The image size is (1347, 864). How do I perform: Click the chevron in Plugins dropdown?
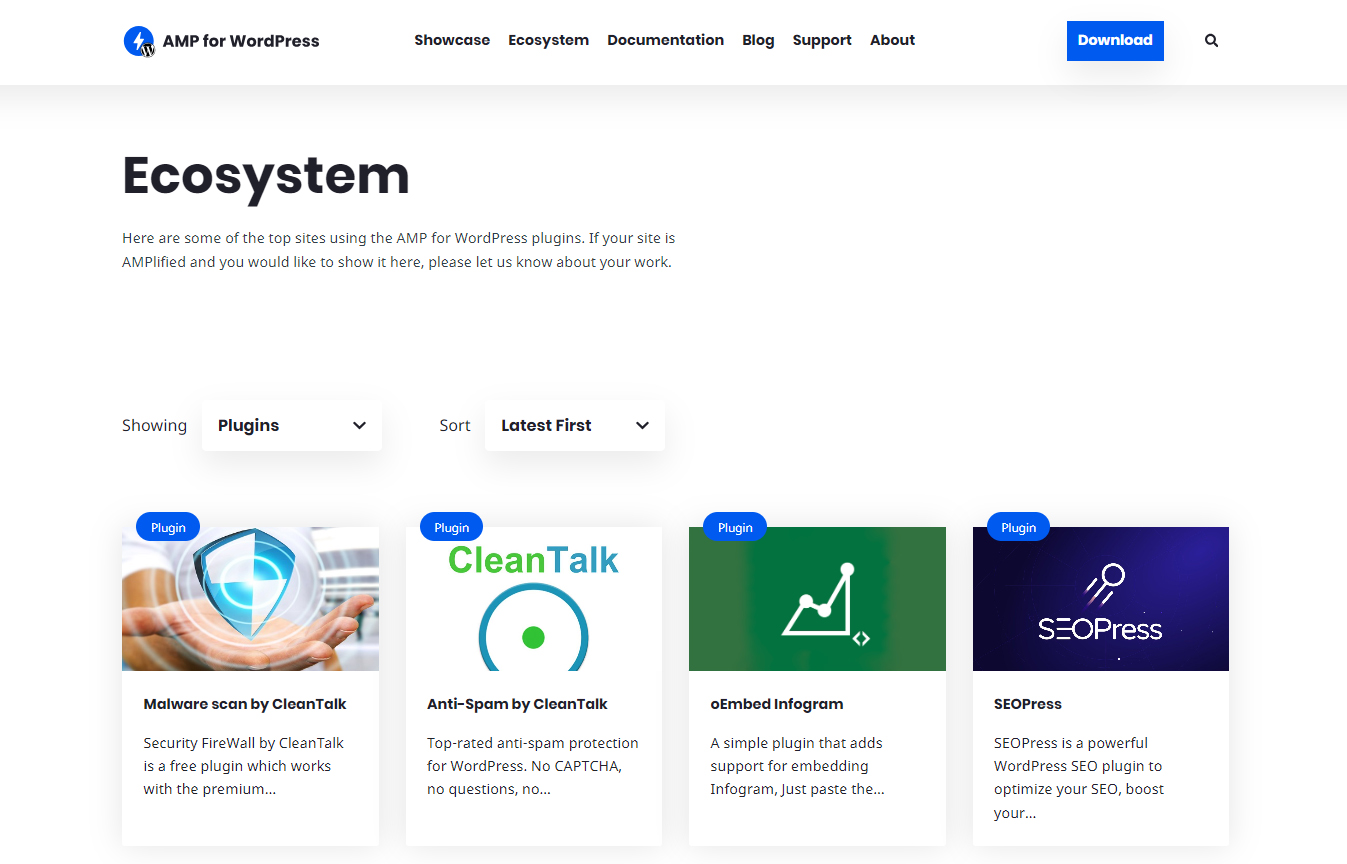[x=359, y=425]
